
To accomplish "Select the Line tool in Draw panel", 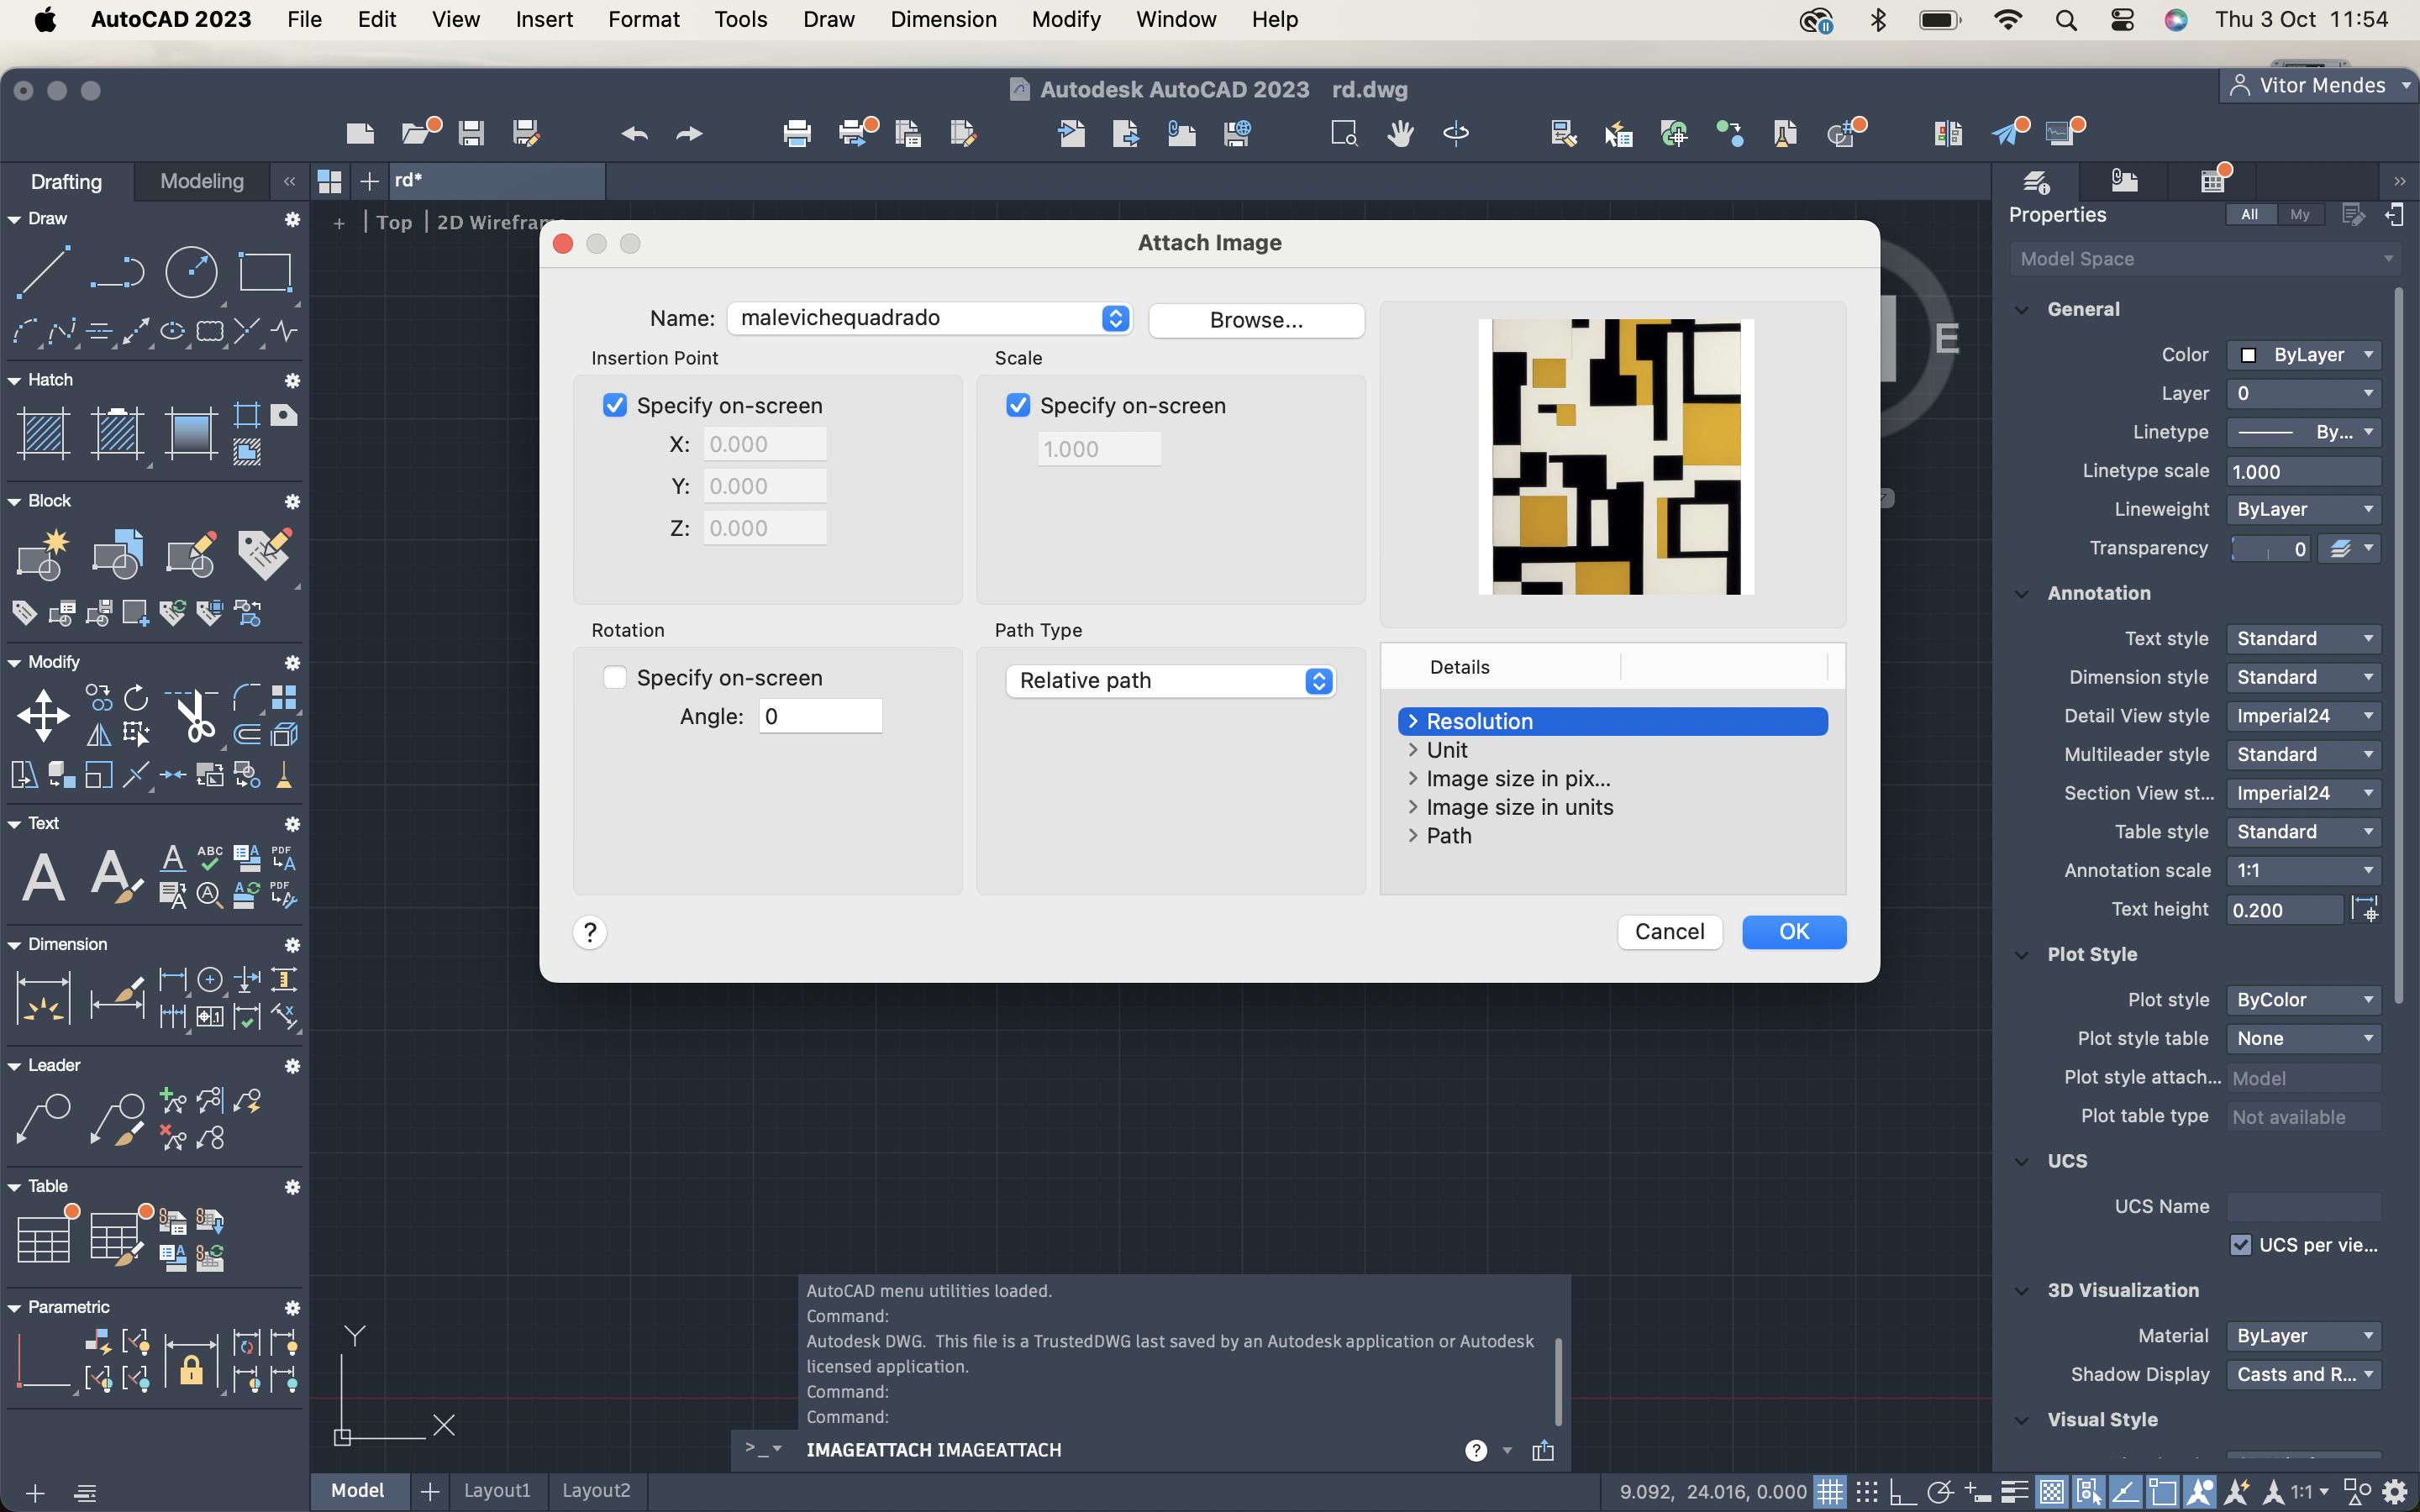I will 44,271.
